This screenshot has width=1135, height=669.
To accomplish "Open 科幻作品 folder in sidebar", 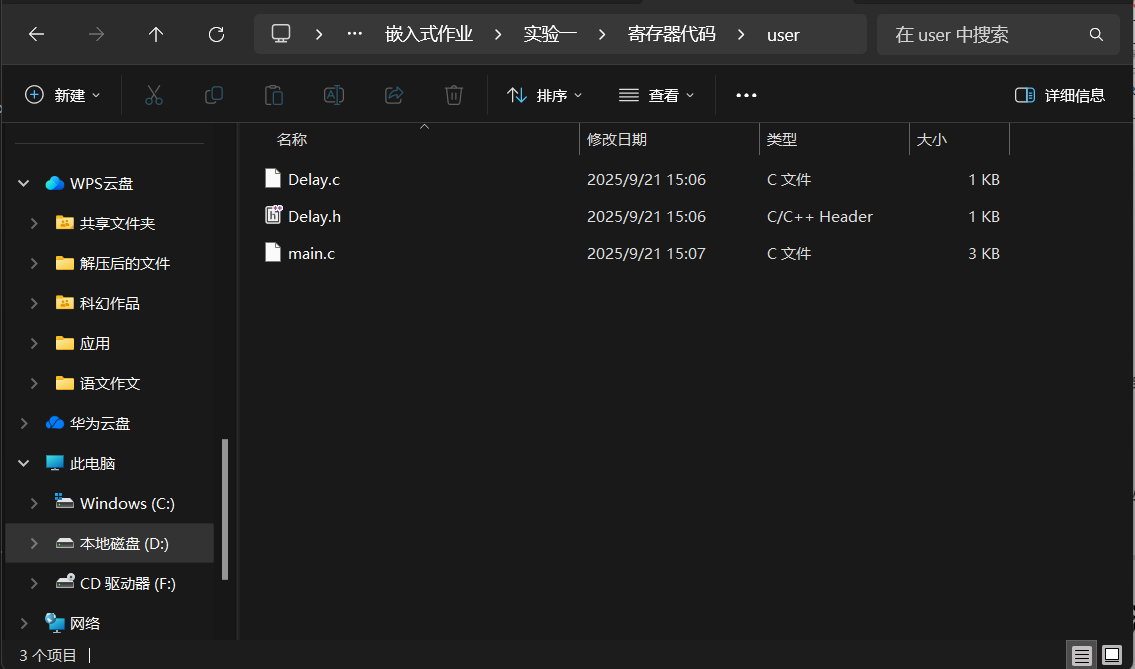I will [x=109, y=303].
